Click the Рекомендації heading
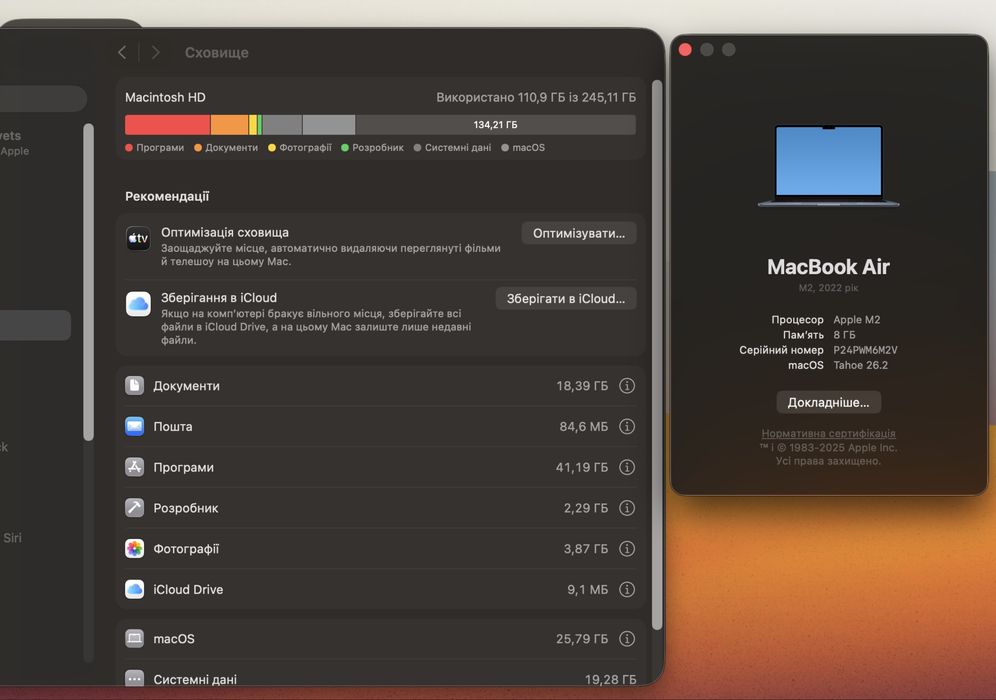996x700 pixels. [x=167, y=196]
